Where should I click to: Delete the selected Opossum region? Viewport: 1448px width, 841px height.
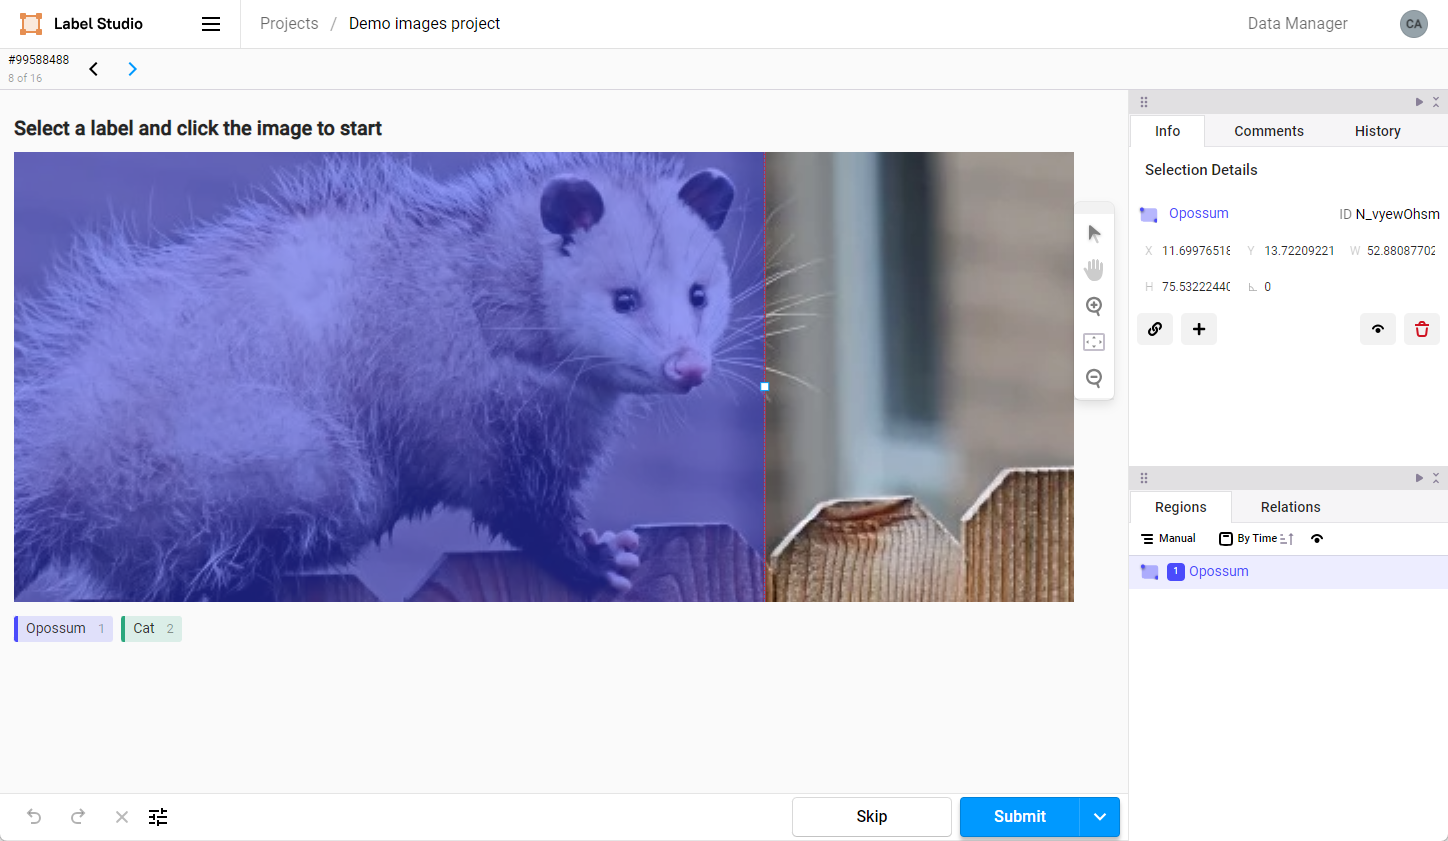1421,329
